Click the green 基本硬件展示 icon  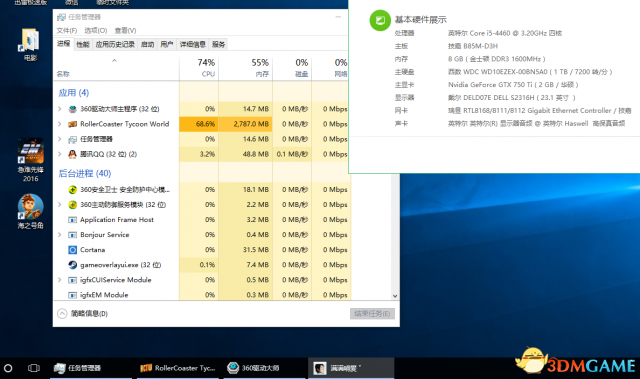pos(380,20)
